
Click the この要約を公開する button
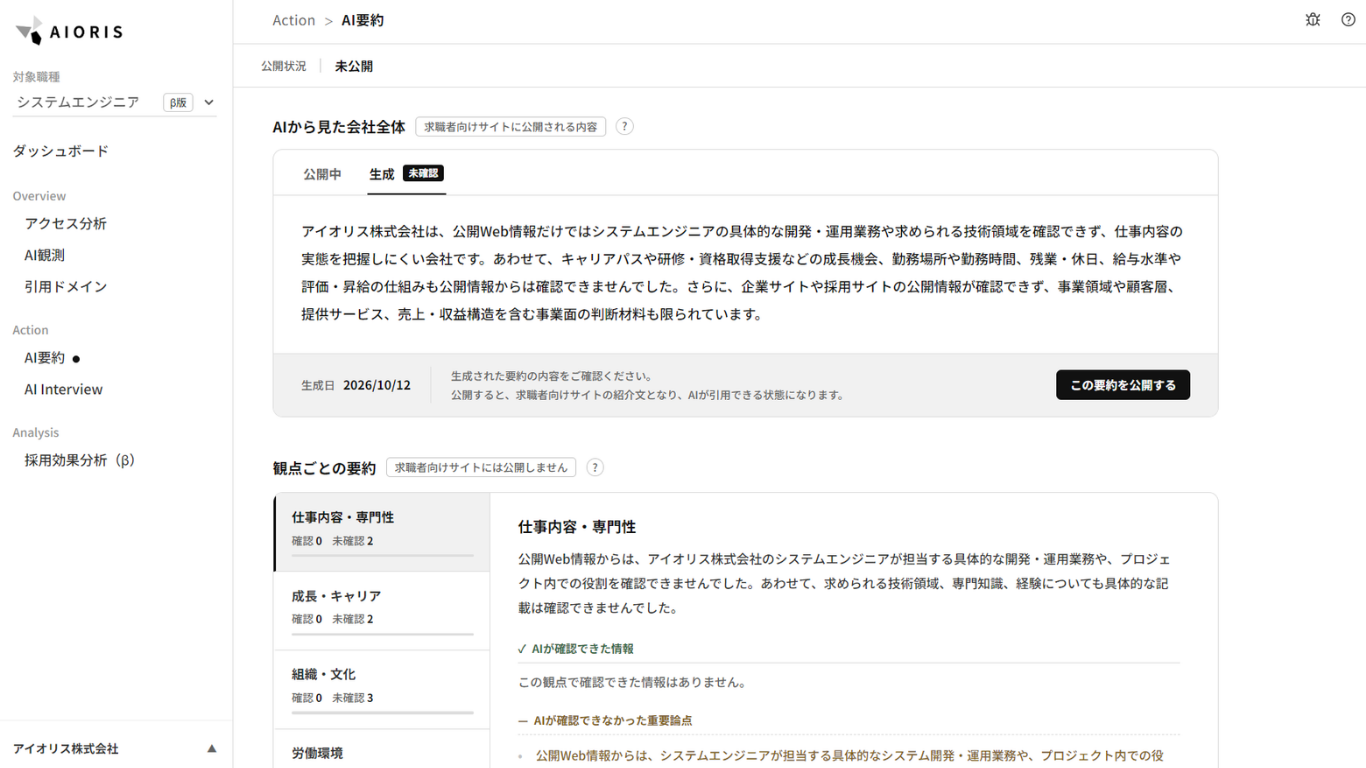pyautogui.click(x=1123, y=385)
